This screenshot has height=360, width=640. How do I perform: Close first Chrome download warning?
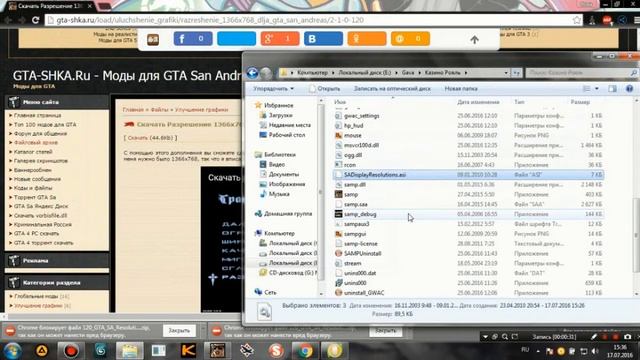pyautogui.click(x=179, y=331)
